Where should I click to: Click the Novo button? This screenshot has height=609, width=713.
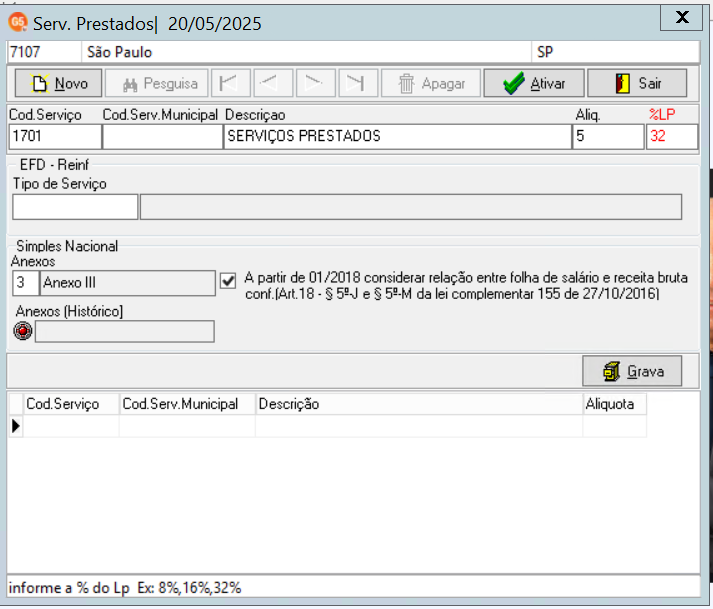(x=58, y=83)
